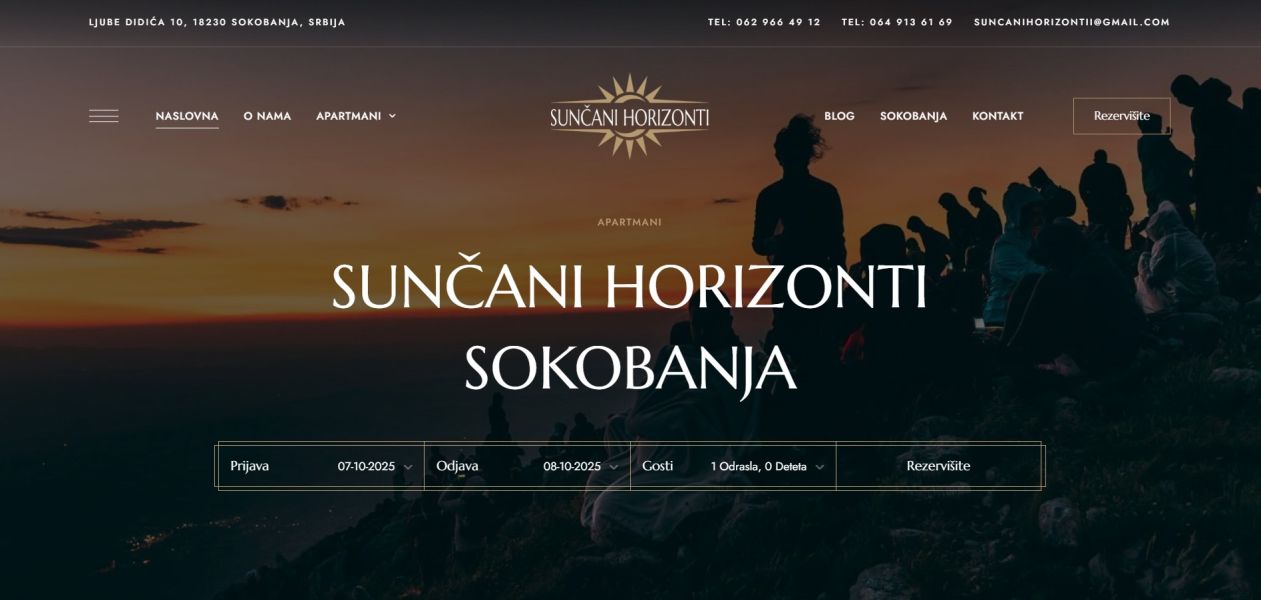
Task: Click the Sunčani Horizonti sun logo
Action: coord(629,116)
